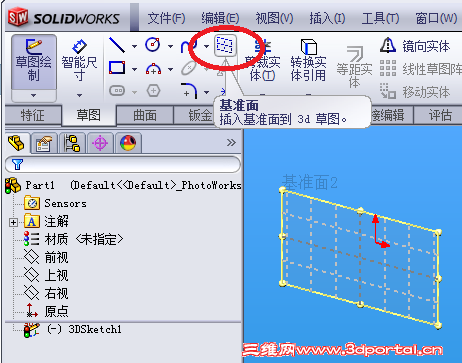The image size is (462, 363).
Task: Open the Rectangle tool dropdown arrow
Action: pos(134,69)
